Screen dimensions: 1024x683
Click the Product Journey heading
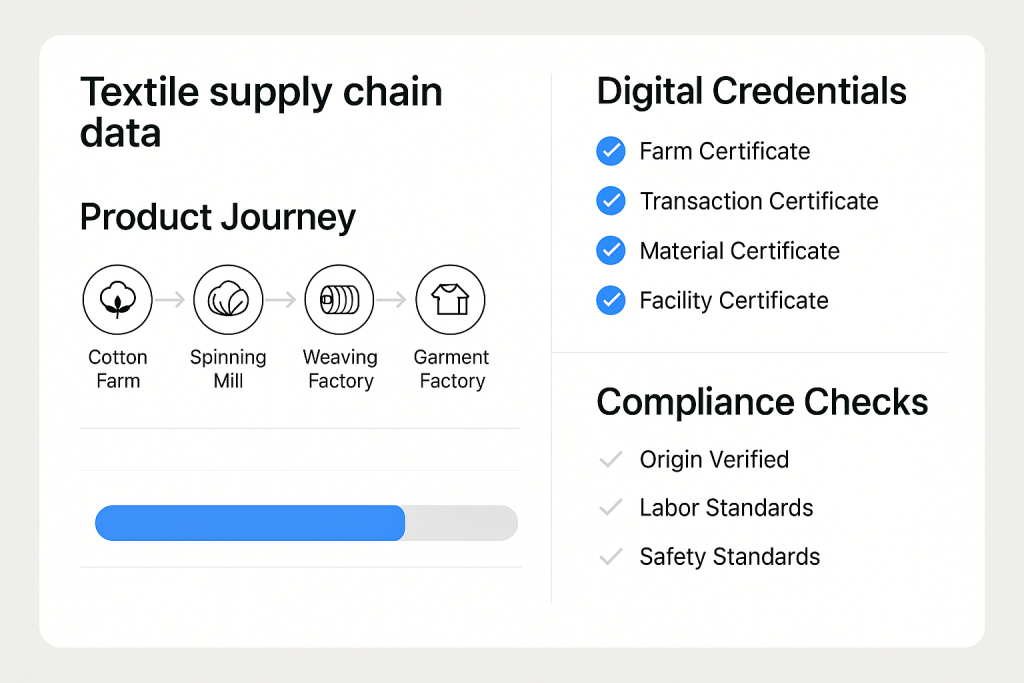217,217
